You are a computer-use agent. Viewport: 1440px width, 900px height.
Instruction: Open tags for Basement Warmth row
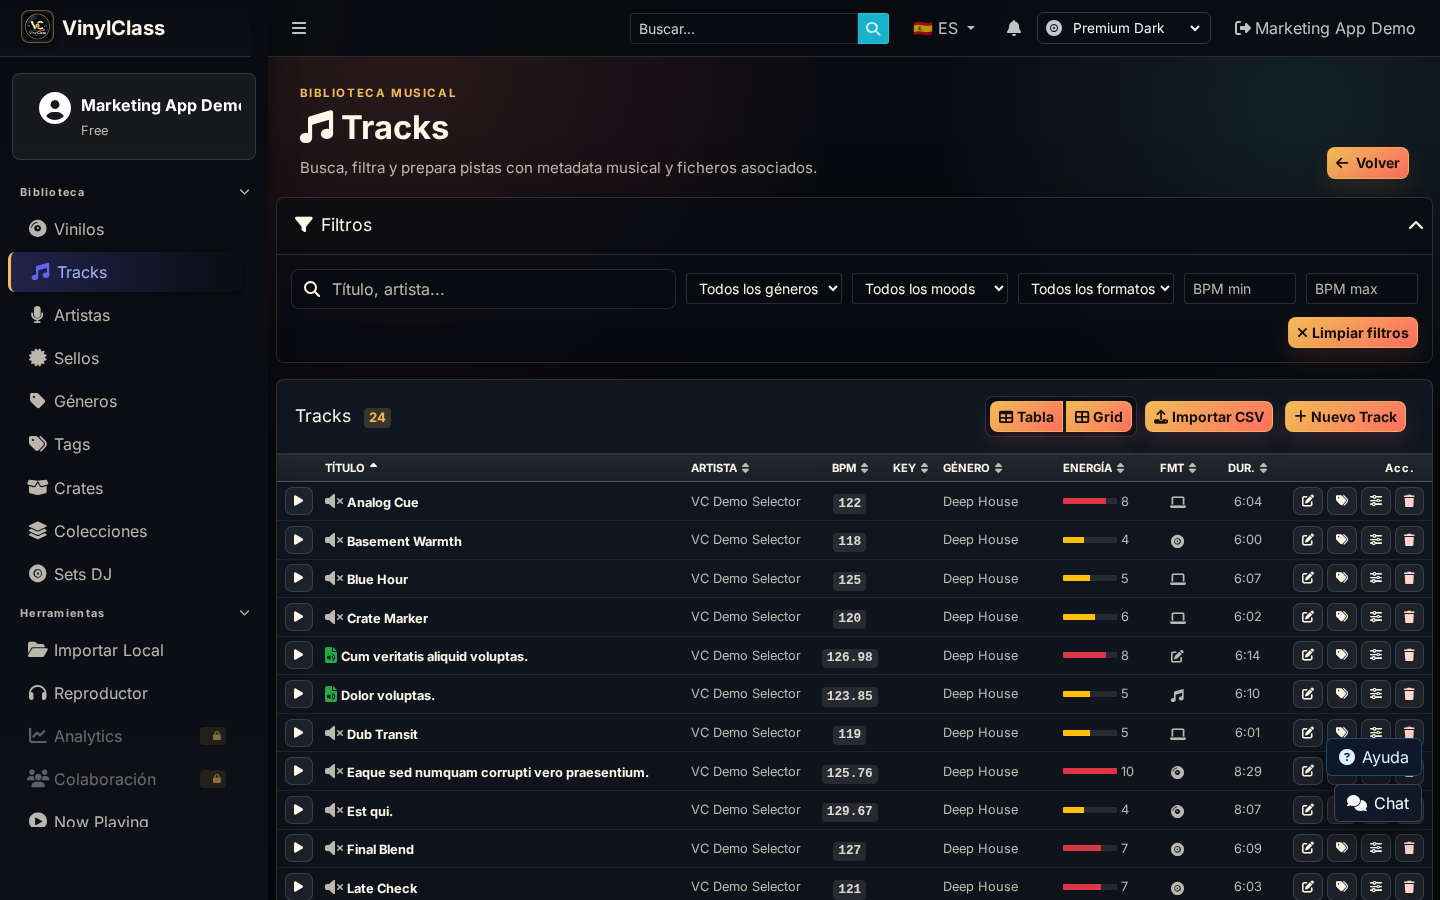tap(1342, 540)
